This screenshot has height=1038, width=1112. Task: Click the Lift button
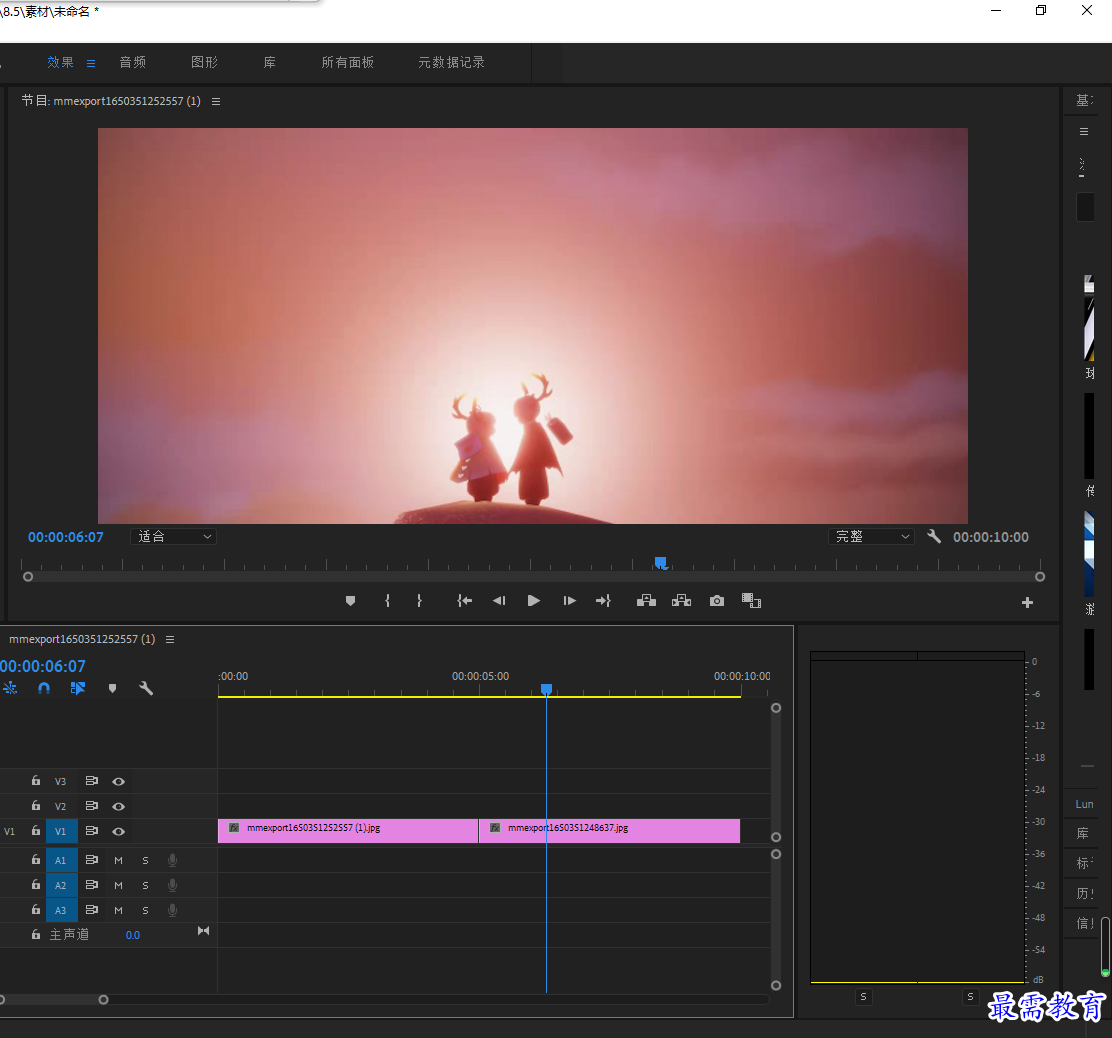click(x=646, y=601)
